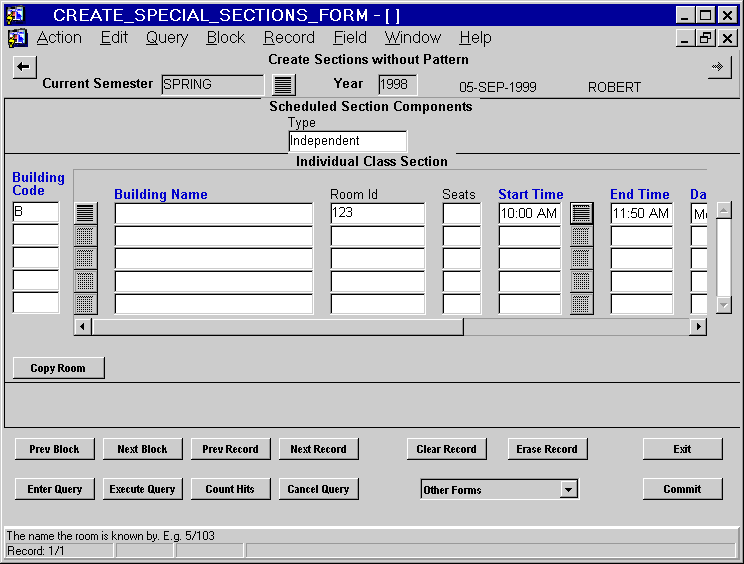Click the Exit button
The image size is (744, 564).
683,449
